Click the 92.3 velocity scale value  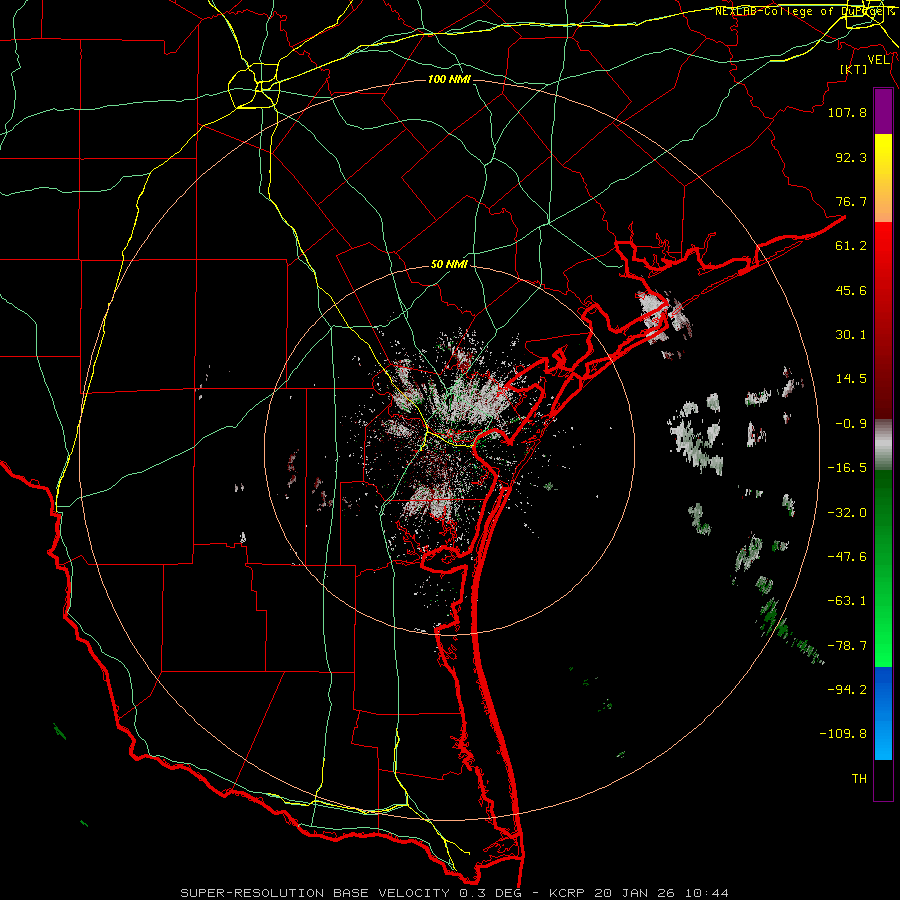851,157
